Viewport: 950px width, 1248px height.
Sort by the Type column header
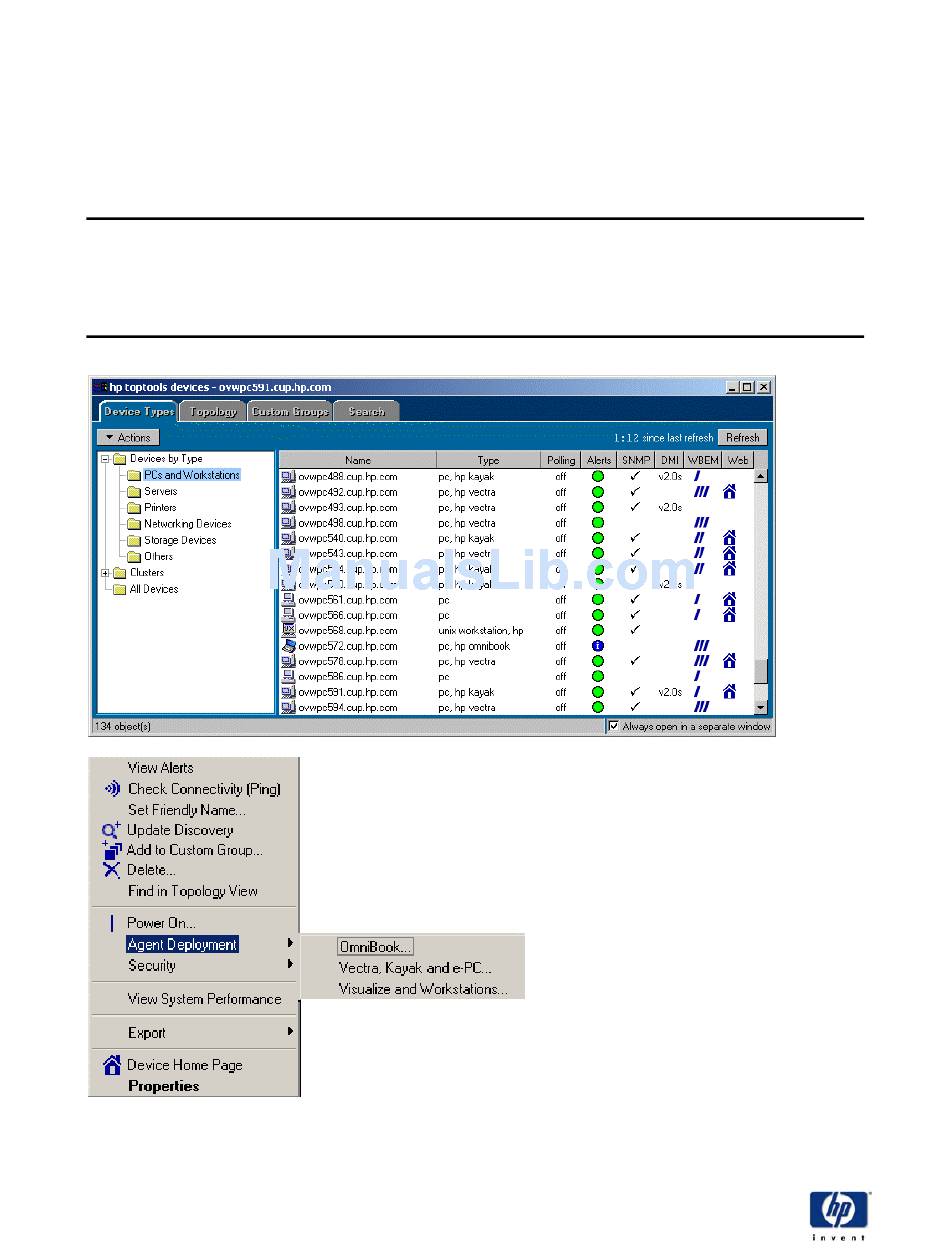[488, 460]
